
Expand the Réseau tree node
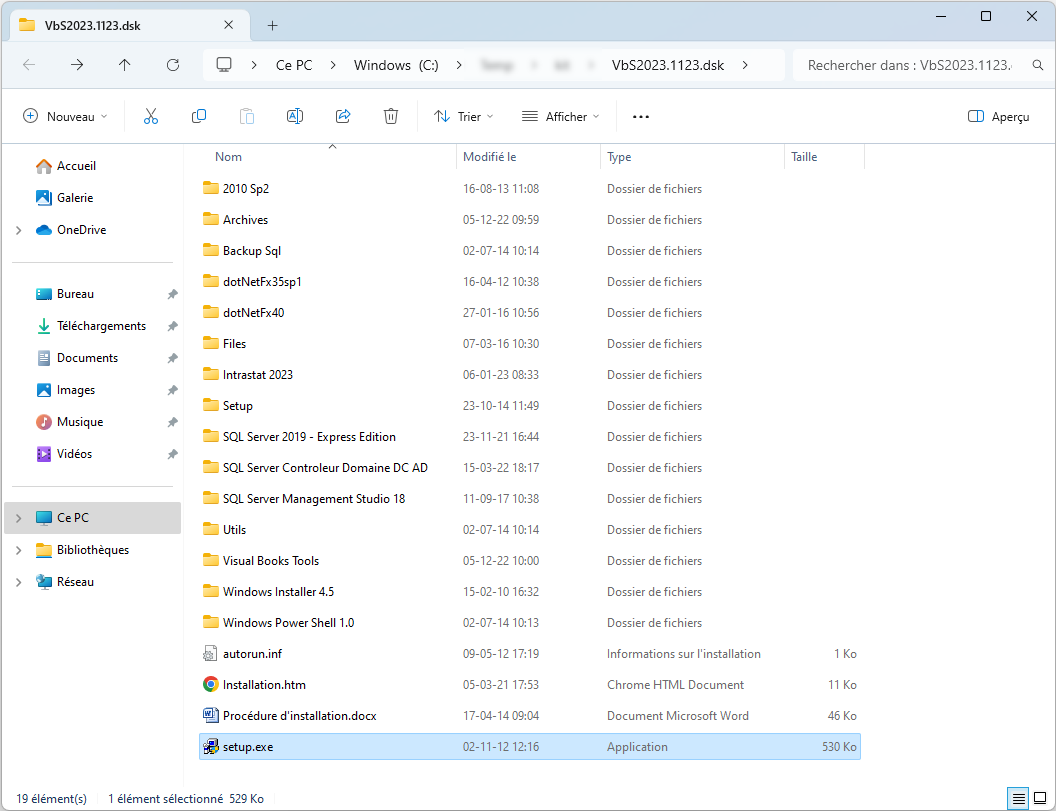coord(19,582)
